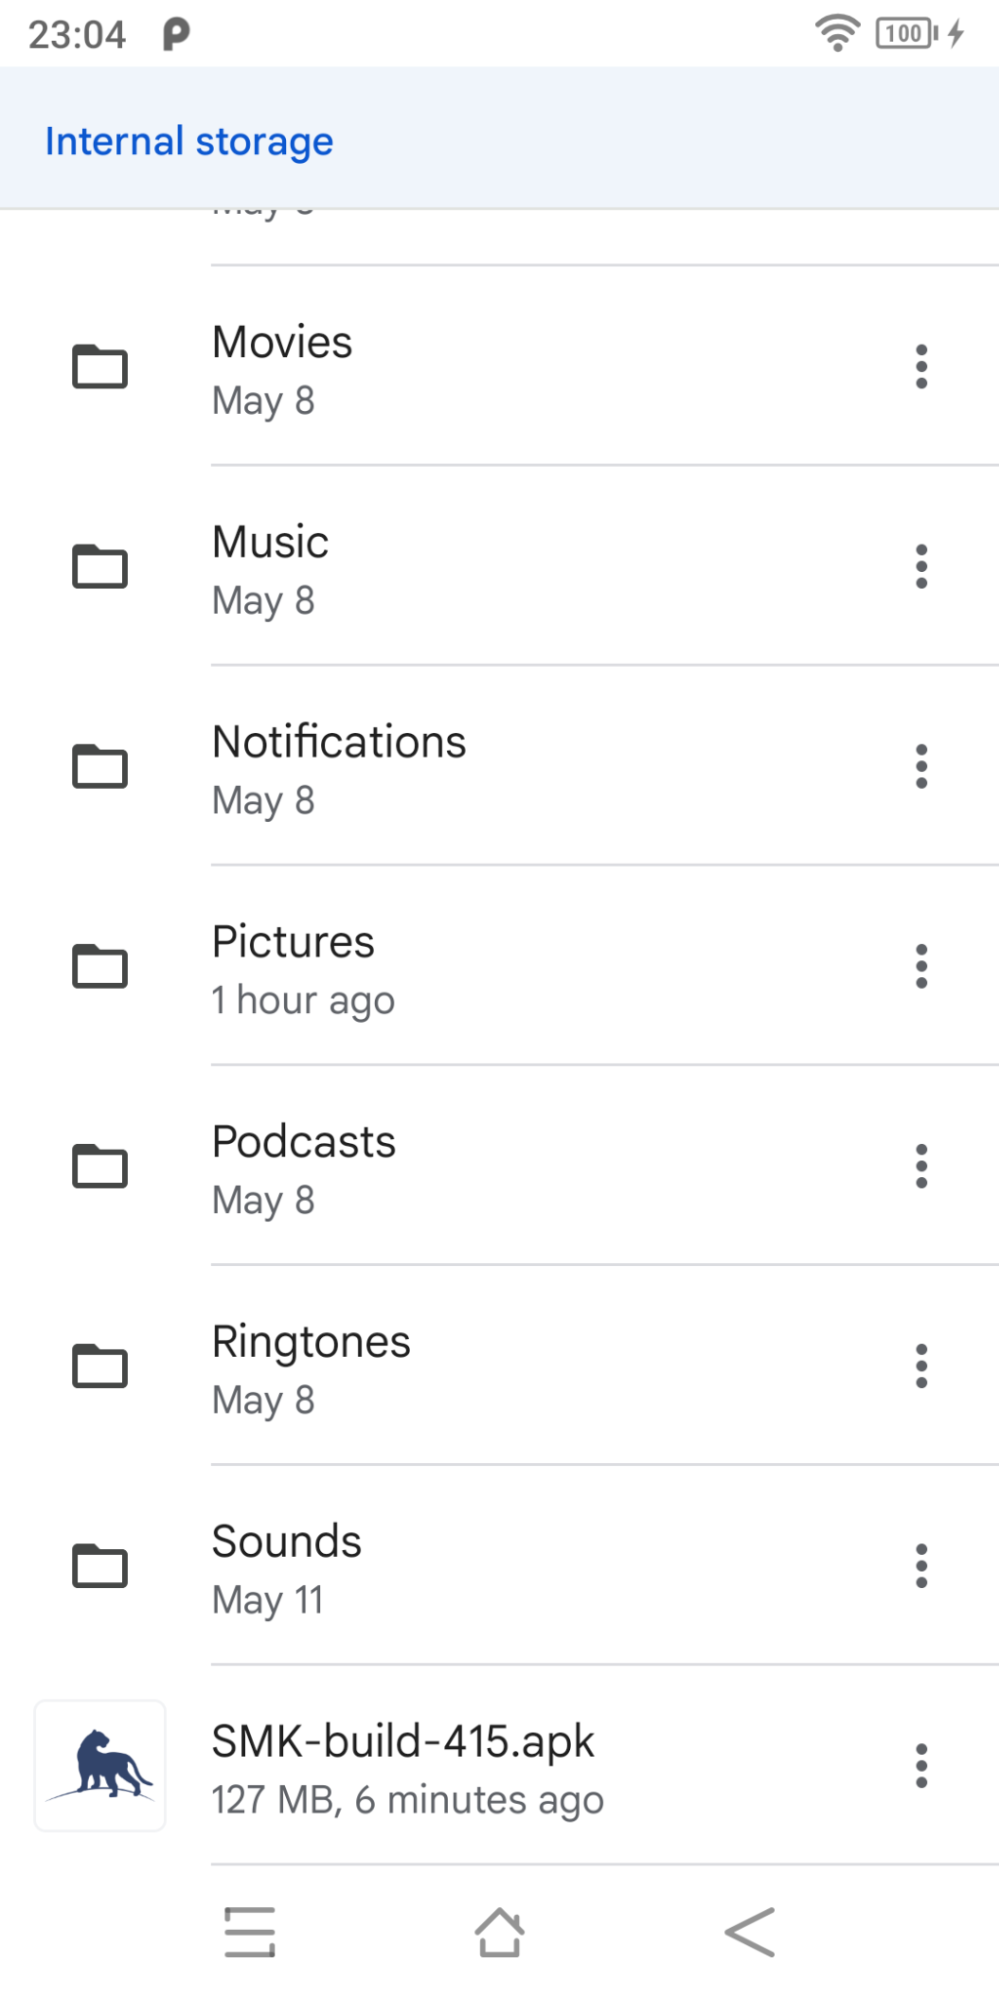Open options menu for SMK-build-415.apk
1000x1999 pixels.
pos(921,1767)
